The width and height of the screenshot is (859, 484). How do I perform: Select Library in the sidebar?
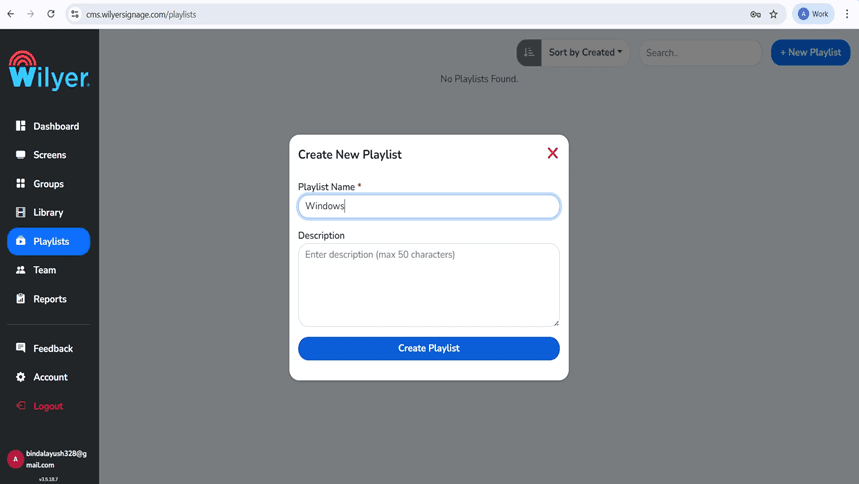(48, 213)
